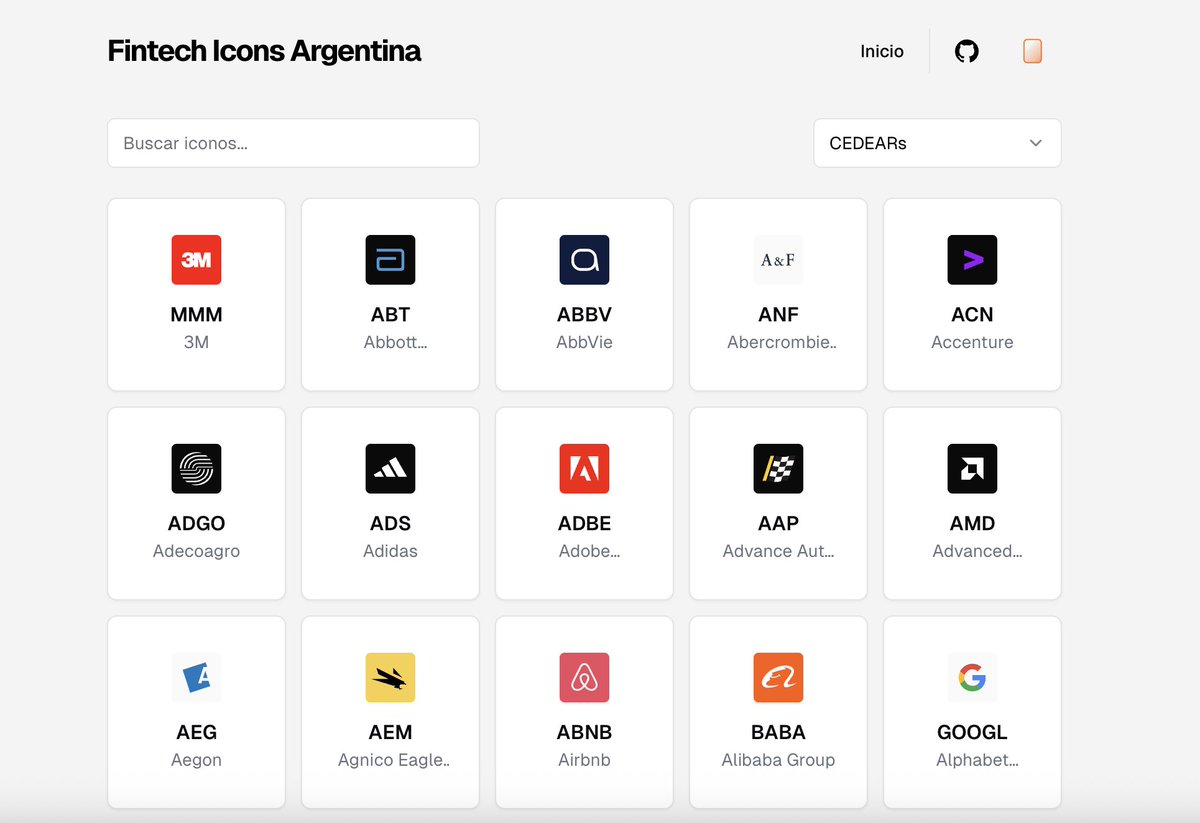Click the ABT ticker label

point(390,315)
